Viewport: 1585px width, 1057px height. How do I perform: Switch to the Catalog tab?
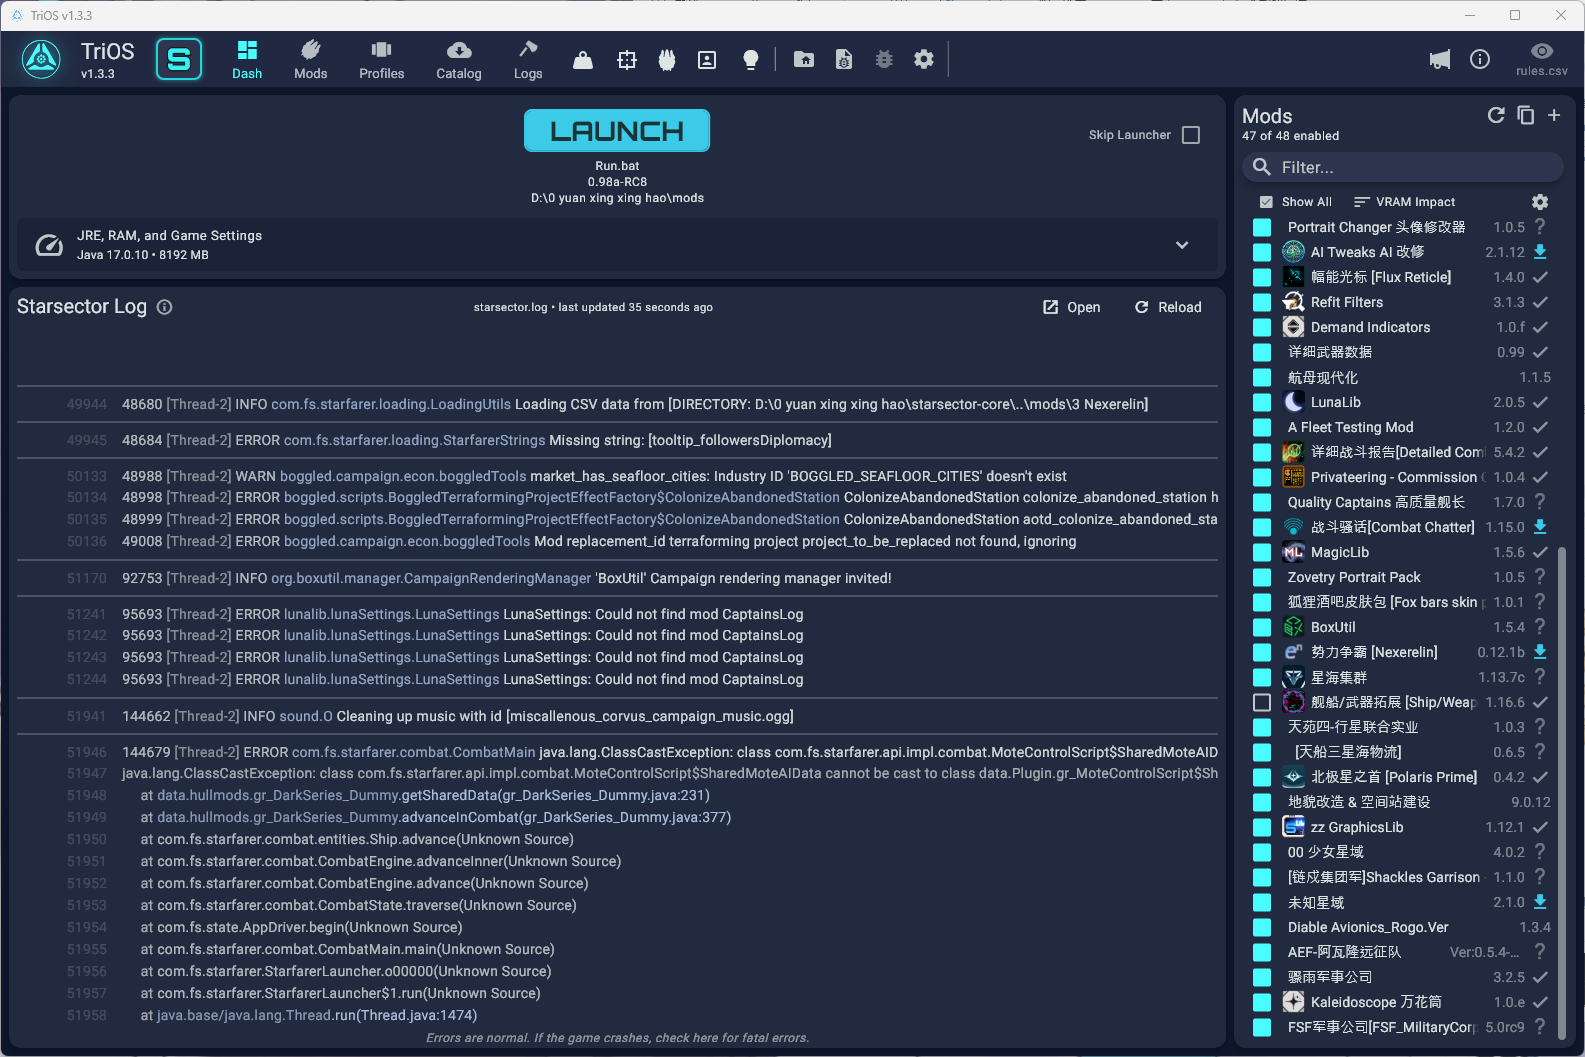coord(459,60)
